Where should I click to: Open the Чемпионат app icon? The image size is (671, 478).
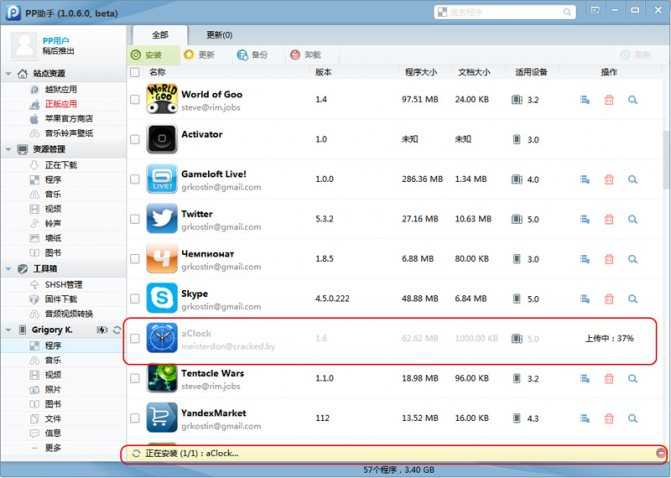tap(162, 258)
